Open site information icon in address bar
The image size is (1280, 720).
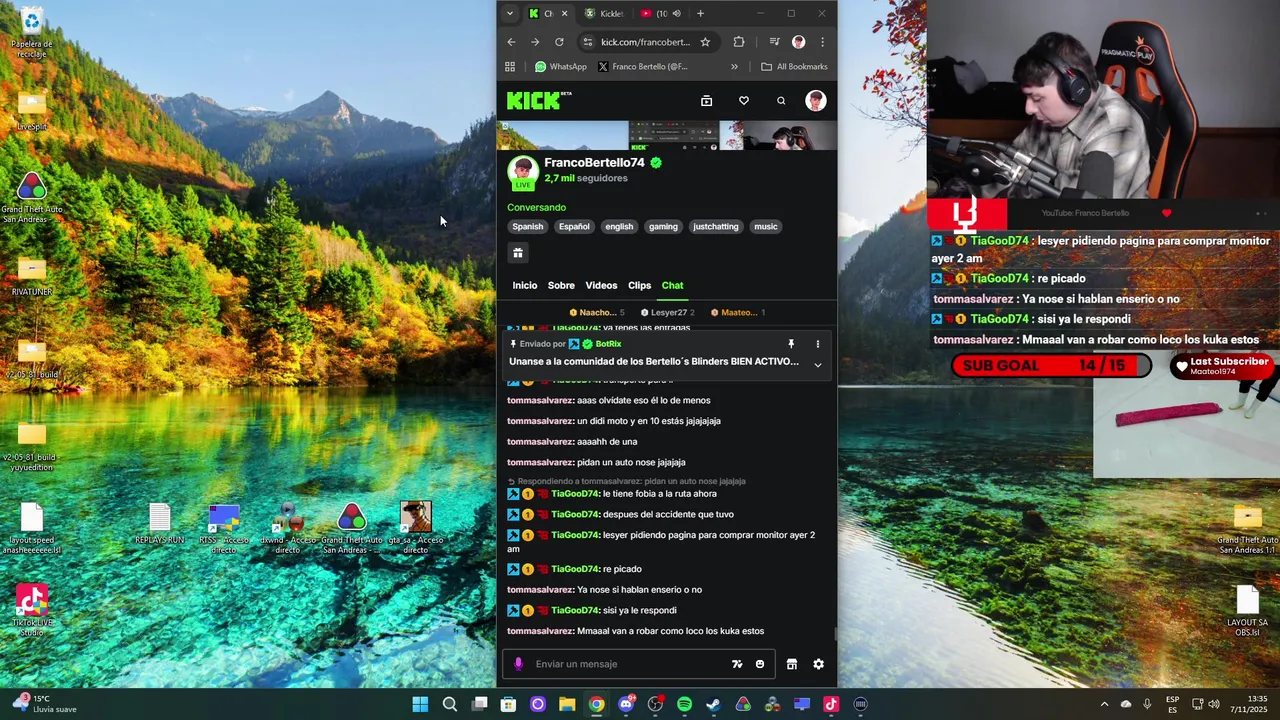click(x=588, y=42)
